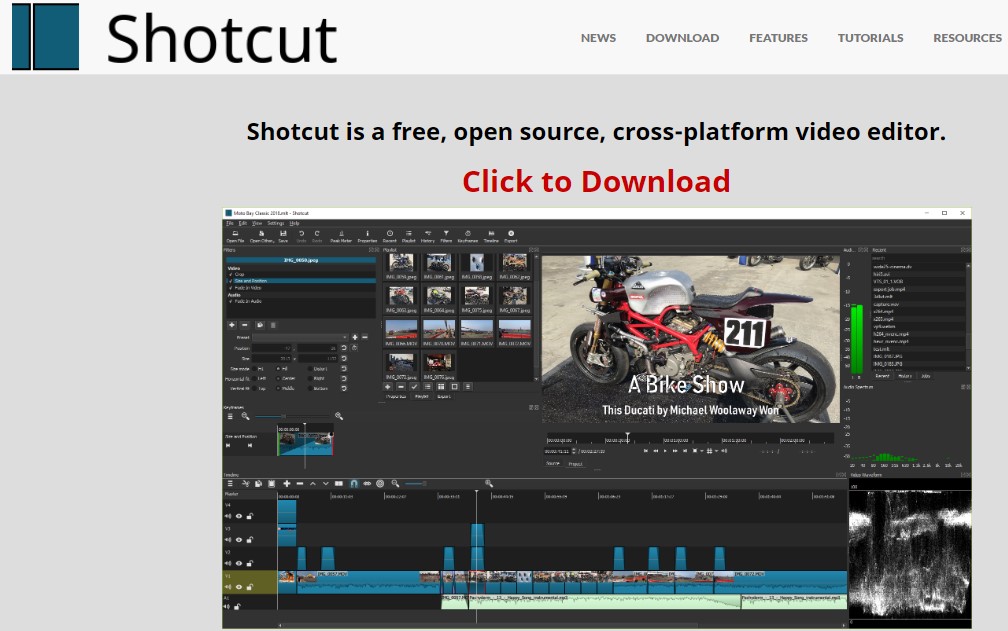Toggle the lock on track A1

(237, 606)
